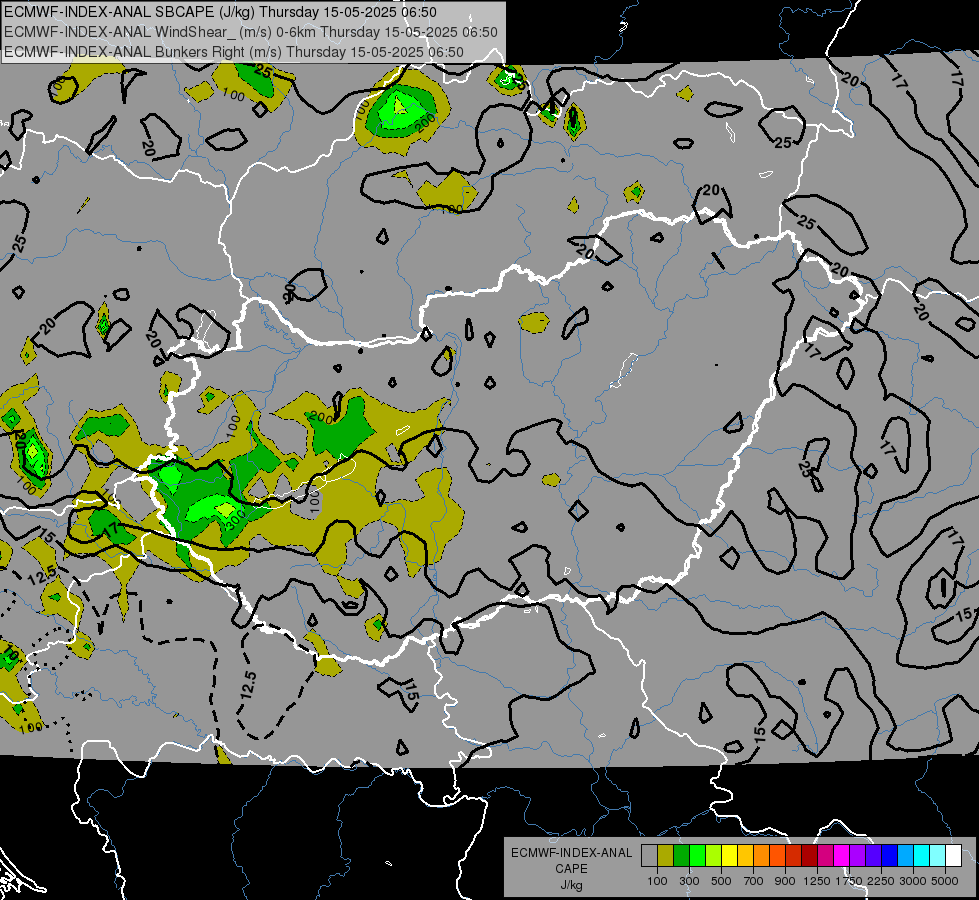The width and height of the screenshot is (979, 900).
Task: Click the olive swatch in the CAPE legend
Action: [666, 855]
